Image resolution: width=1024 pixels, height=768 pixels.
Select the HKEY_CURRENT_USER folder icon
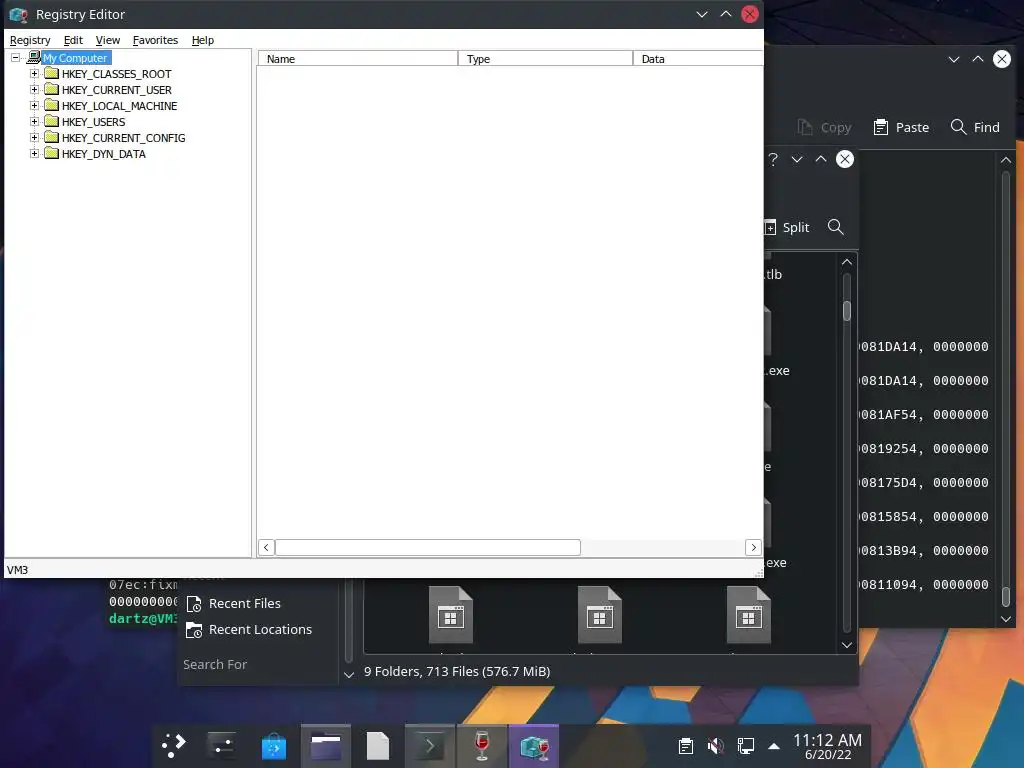(52, 89)
